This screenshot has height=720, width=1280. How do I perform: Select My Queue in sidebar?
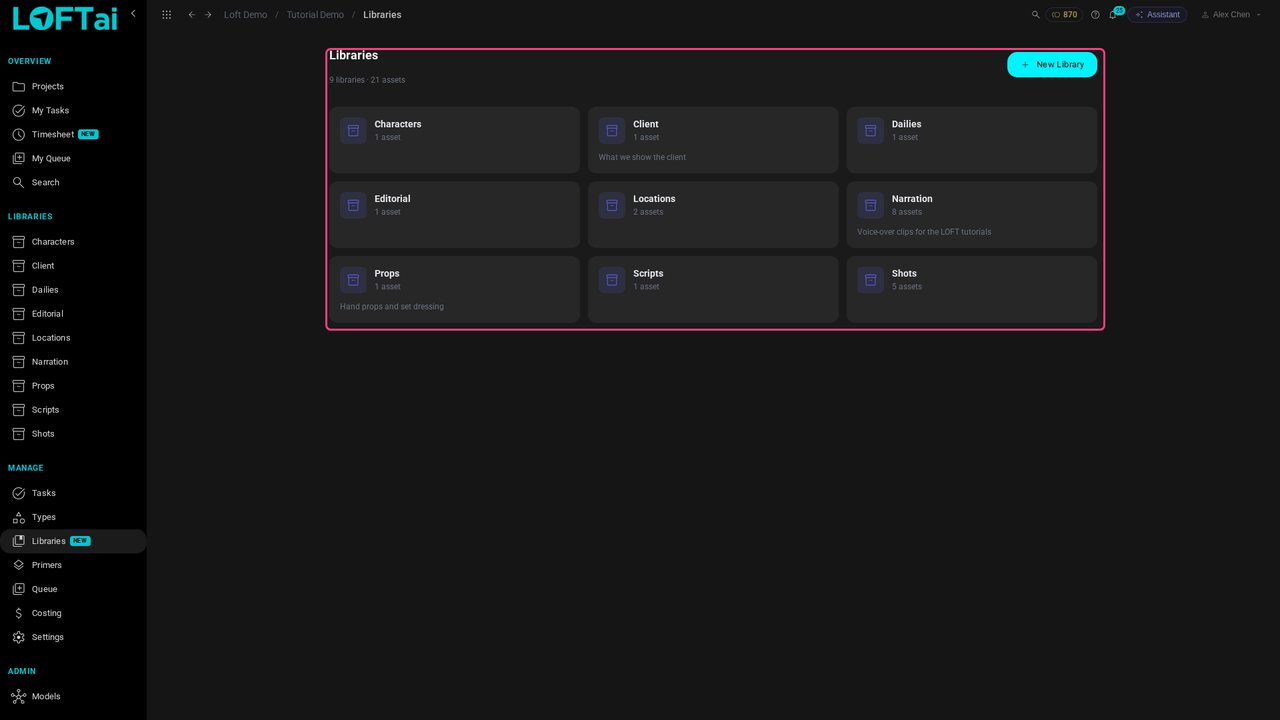coord(73,159)
